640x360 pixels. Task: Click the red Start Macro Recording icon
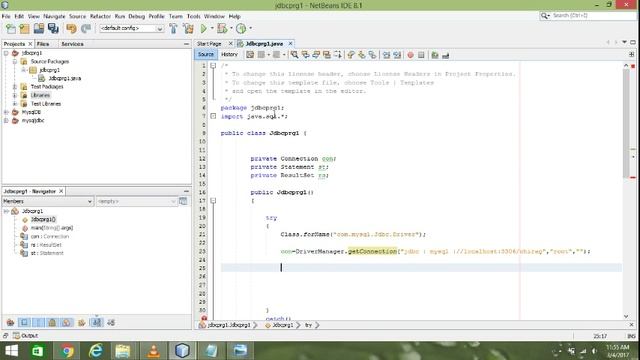pyautogui.click(x=410, y=55)
